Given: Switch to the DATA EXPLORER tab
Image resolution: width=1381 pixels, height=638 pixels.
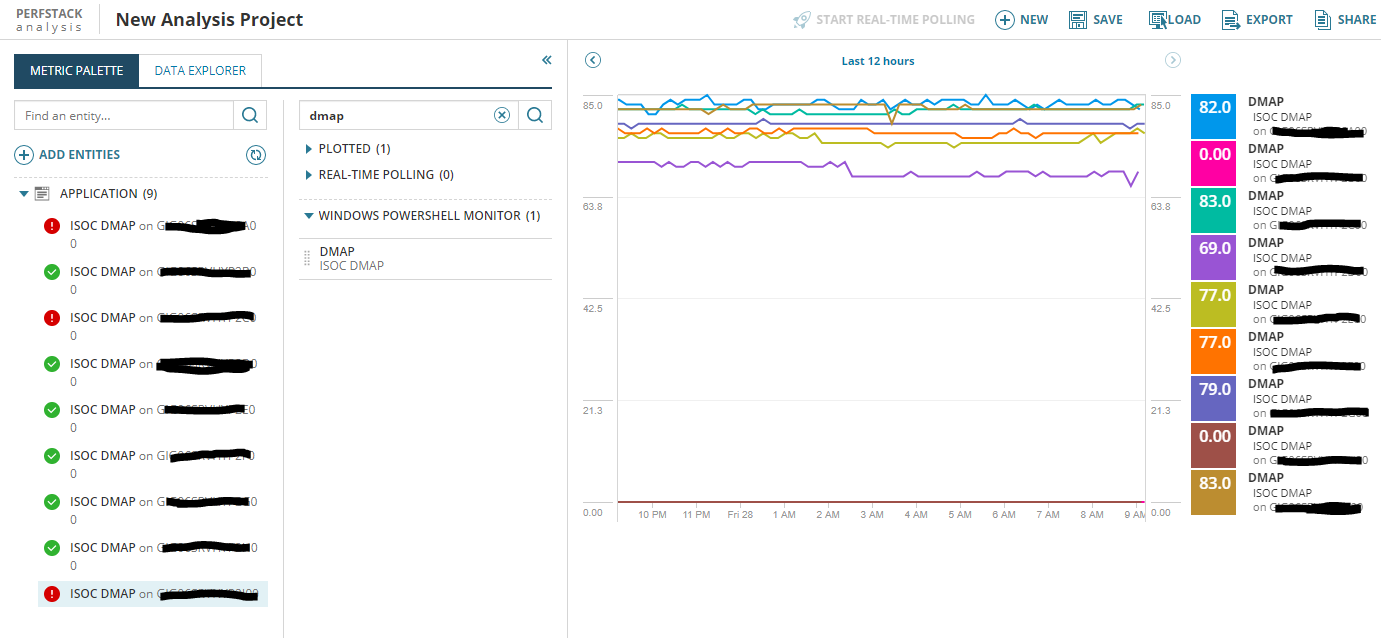Looking at the screenshot, I should 200,71.
